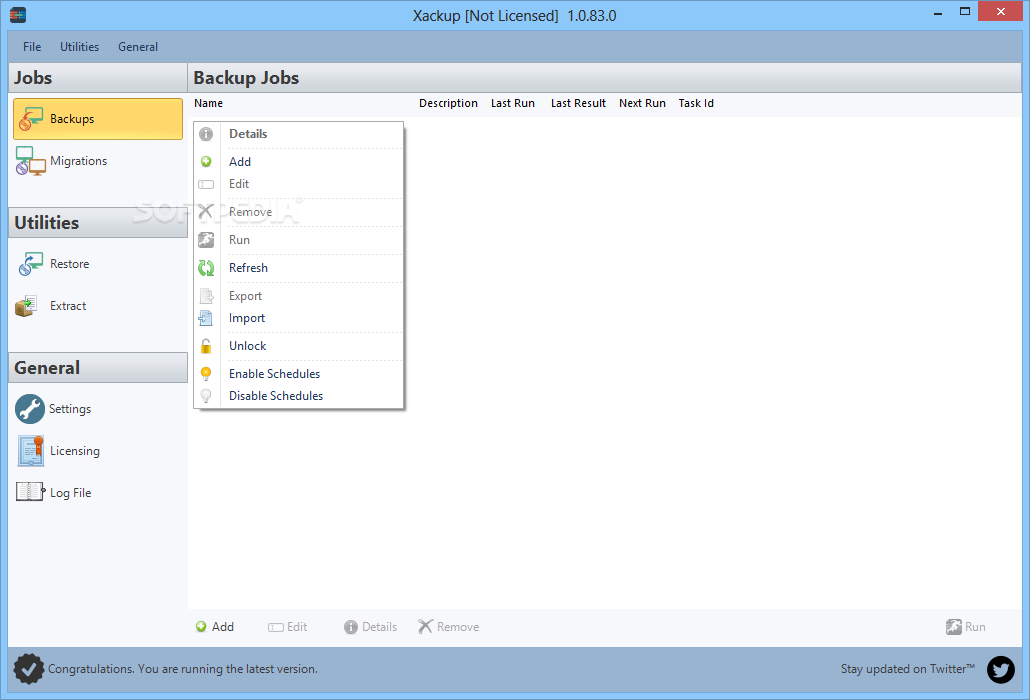Click the Twitter bird icon

pyautogui.click(x=1000, y=670)
